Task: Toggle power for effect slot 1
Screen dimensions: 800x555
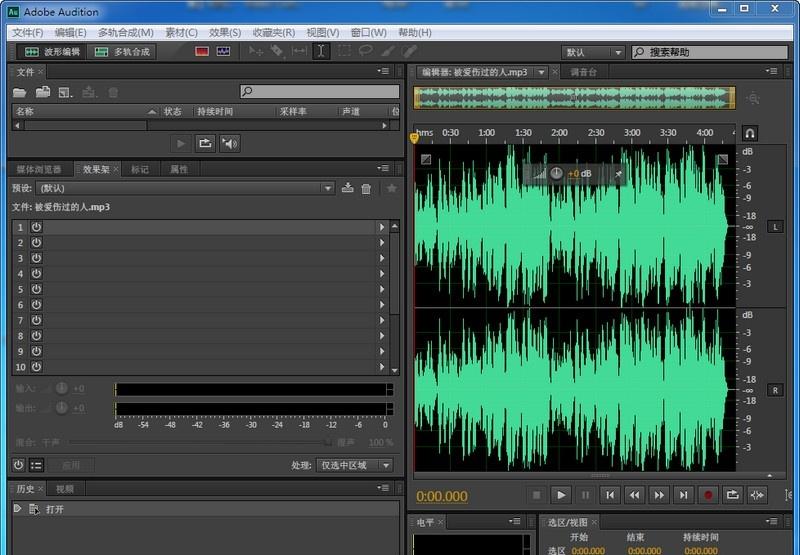Action: pos(36,227)
